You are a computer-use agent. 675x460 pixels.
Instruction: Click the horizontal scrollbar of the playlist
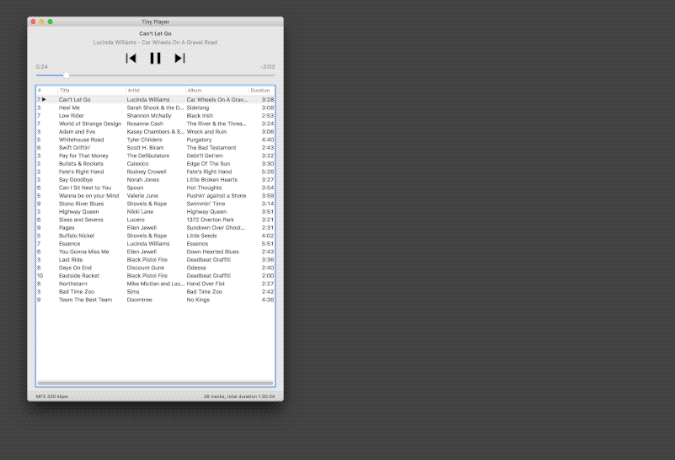(155, 383)
